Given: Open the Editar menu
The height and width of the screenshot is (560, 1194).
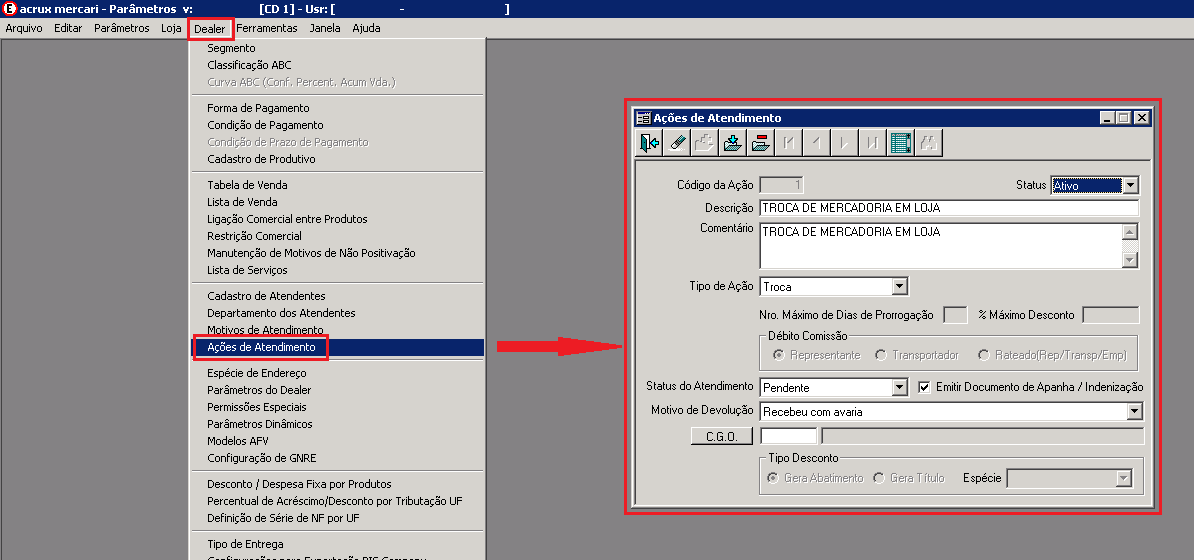Looking at the screenshot, I should pyautogui.click(x=69, y=28).
